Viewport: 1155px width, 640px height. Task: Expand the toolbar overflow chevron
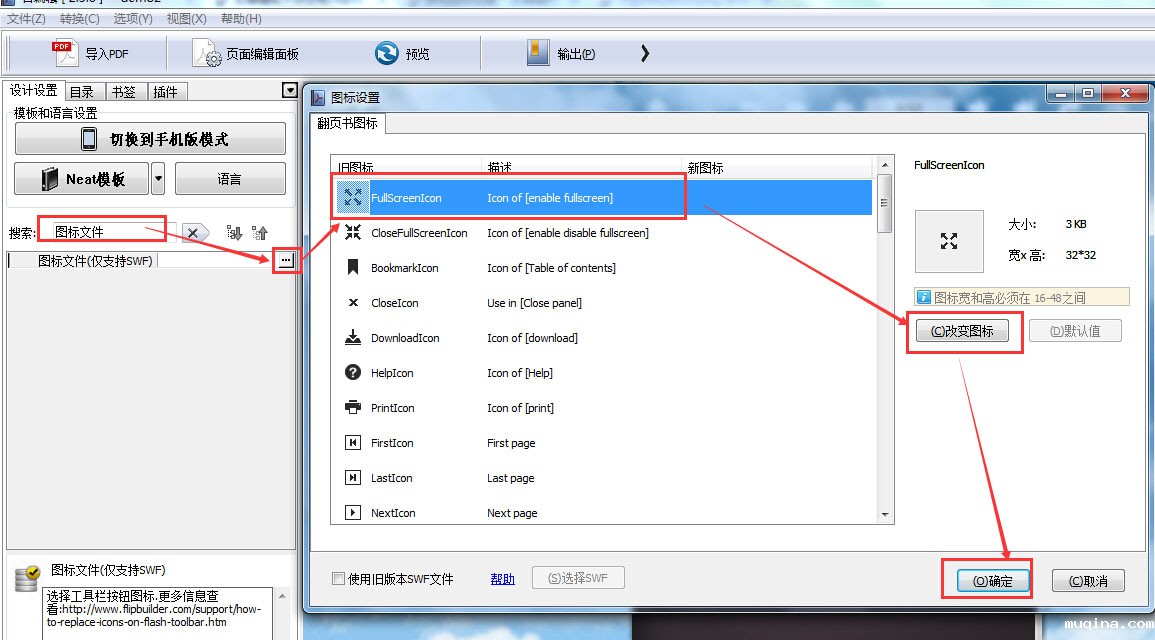click(x=645, y=54)
